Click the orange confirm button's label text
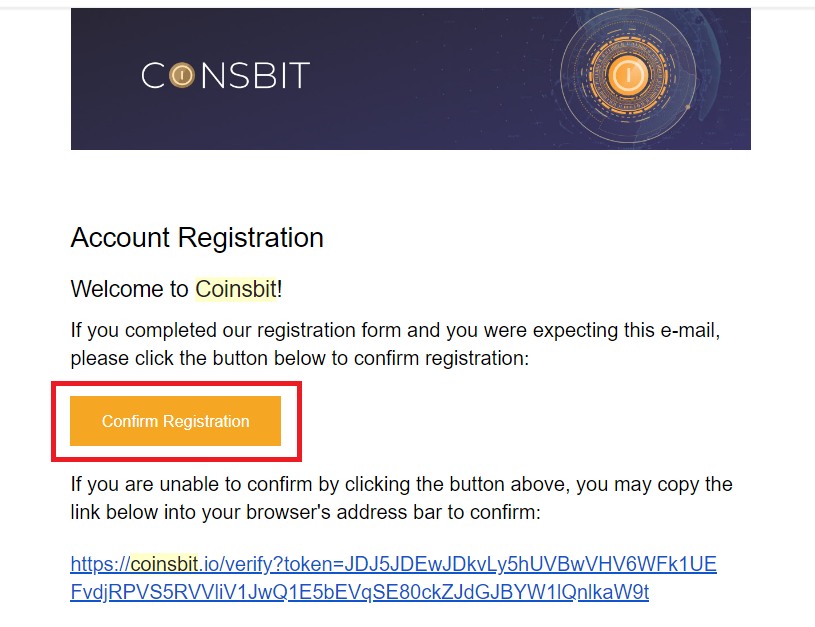815x627 pixels. pyautogui.click(x=175, y=421)
